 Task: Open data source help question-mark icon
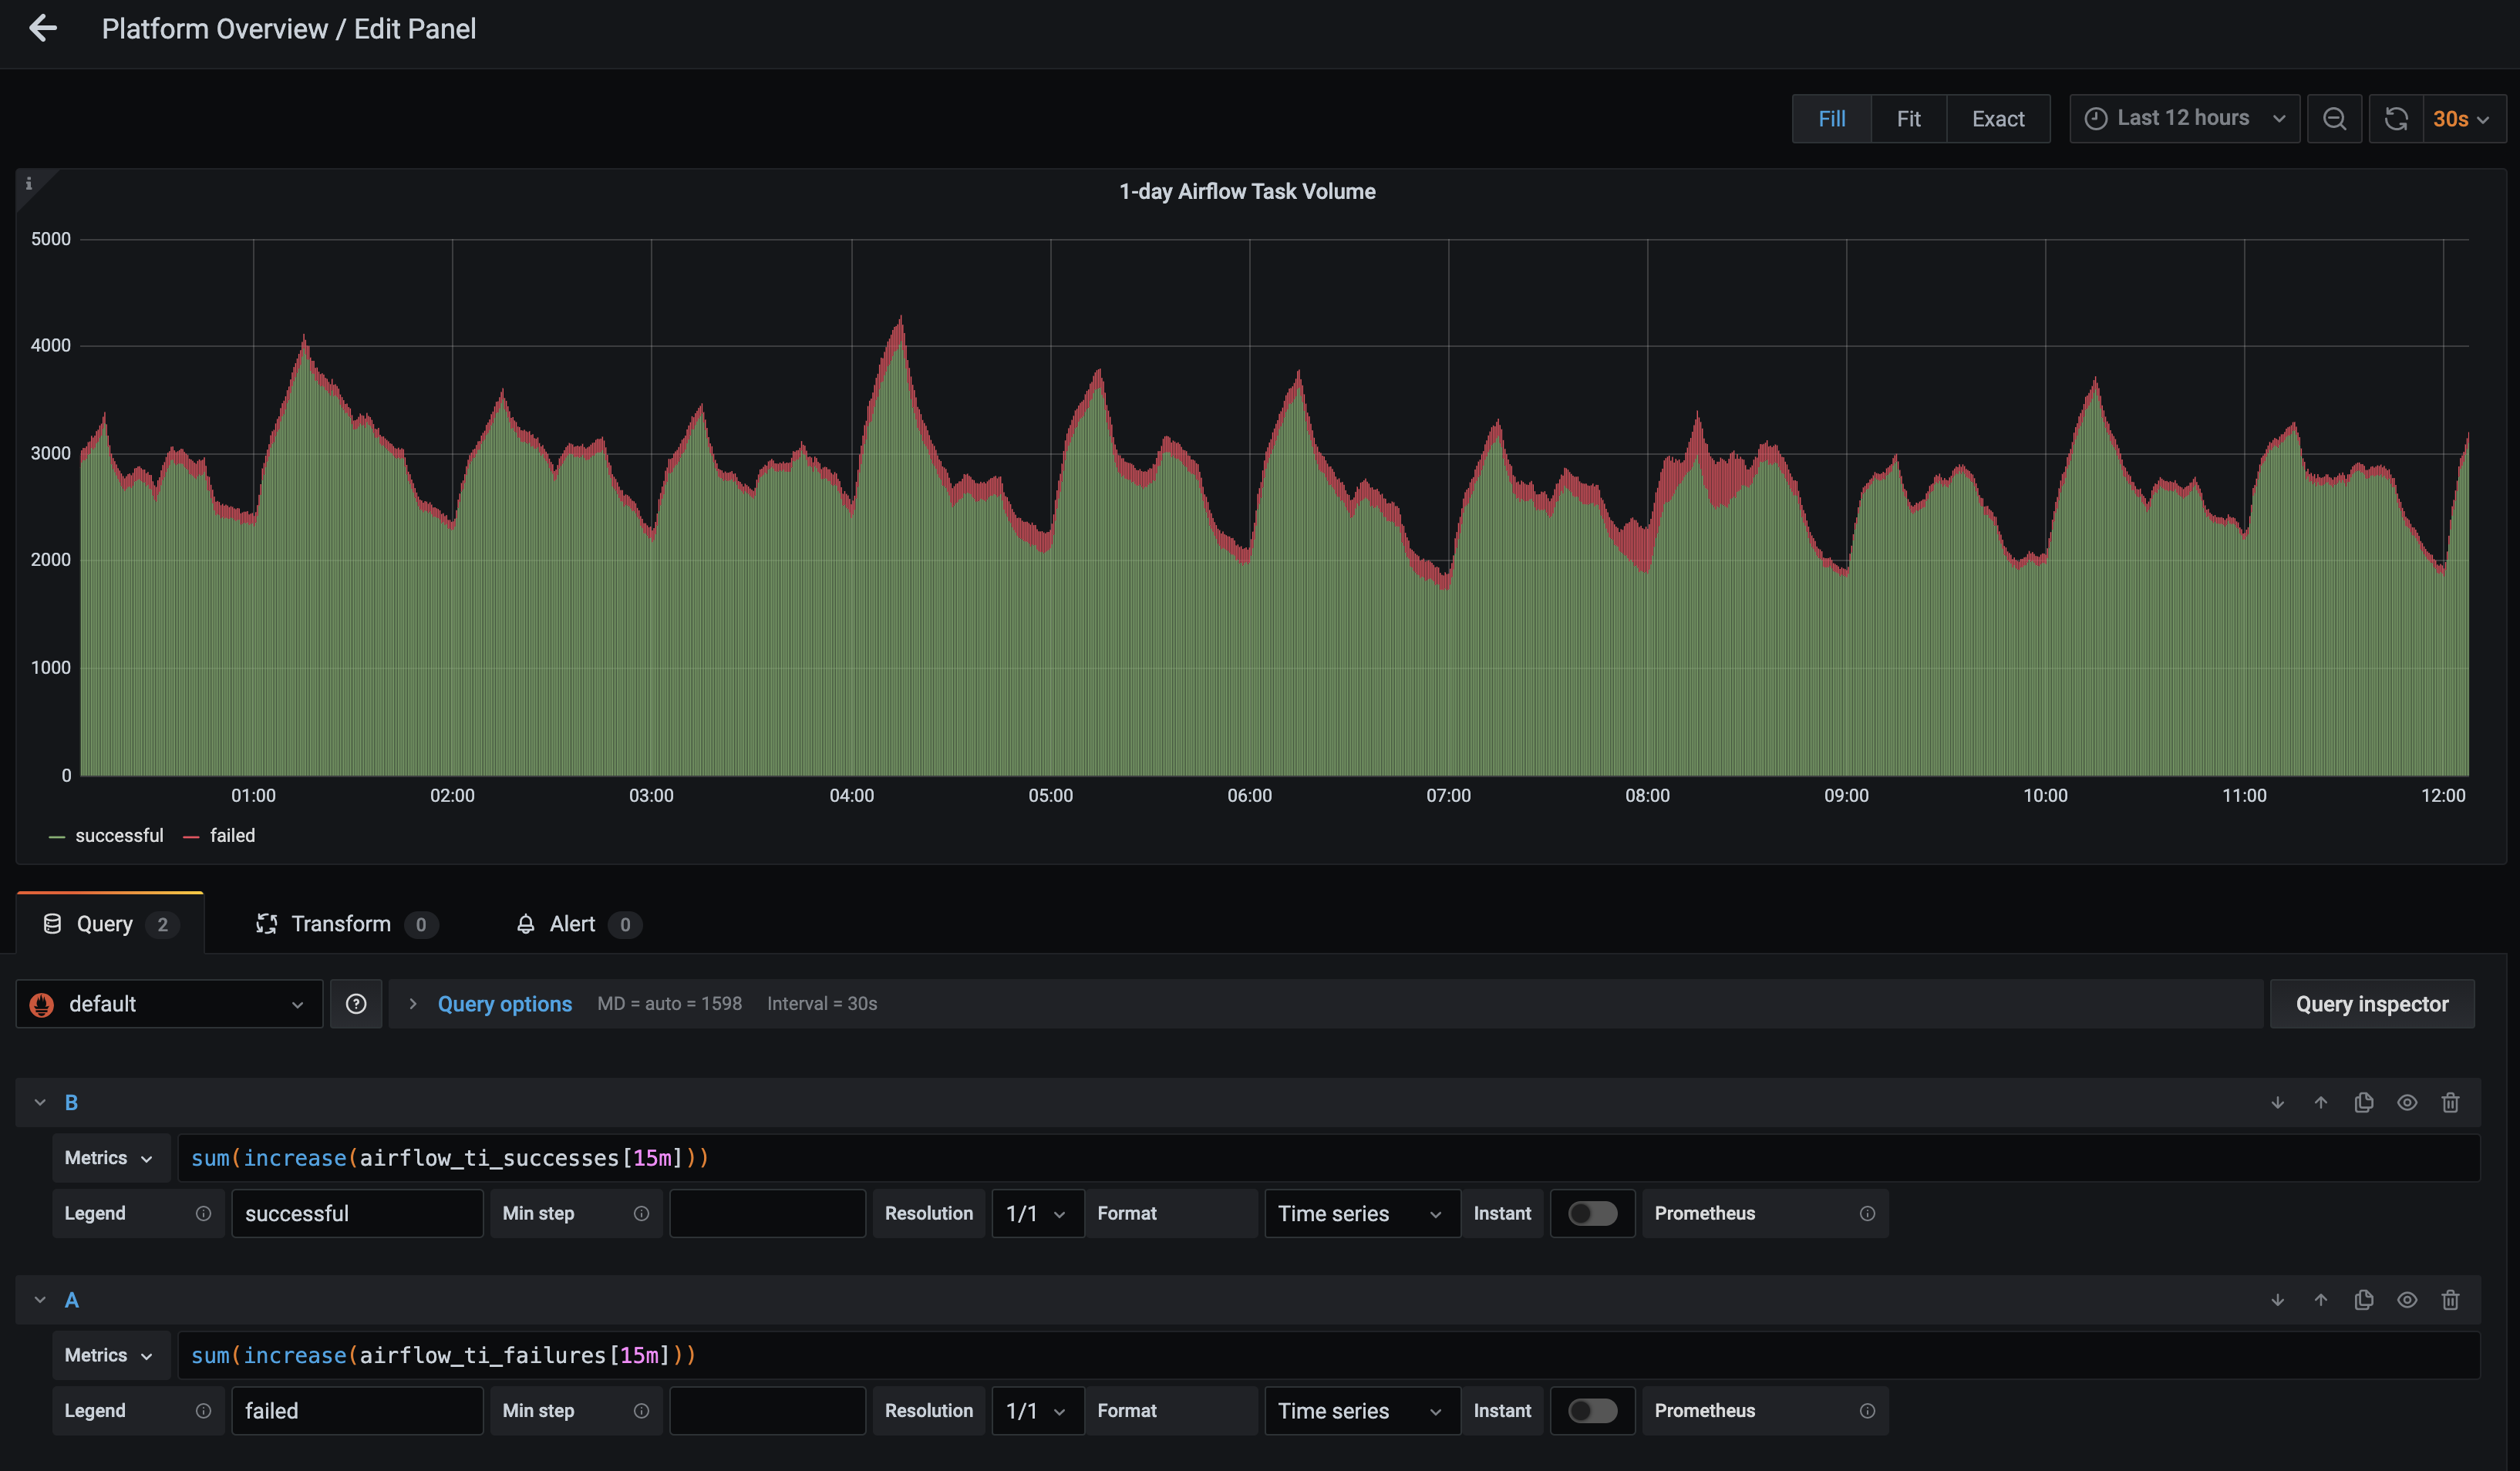[356, 1004]
